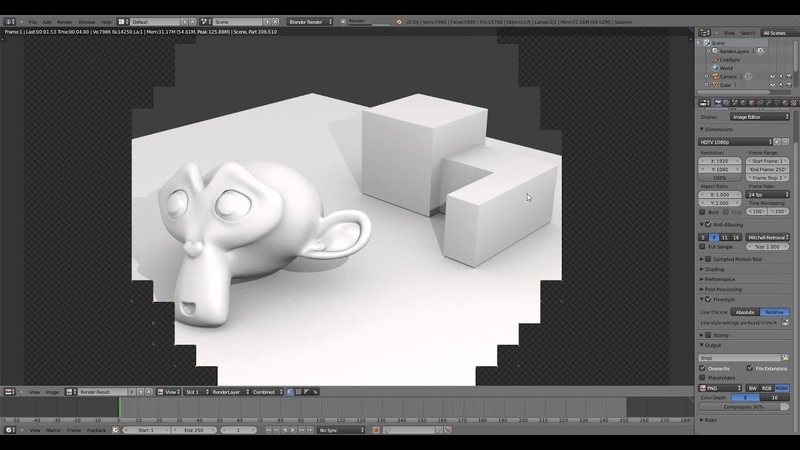This screenshot has height=450, width=800.
Task: Toggle Cube renderability camera icon
Action: (789, 85)
